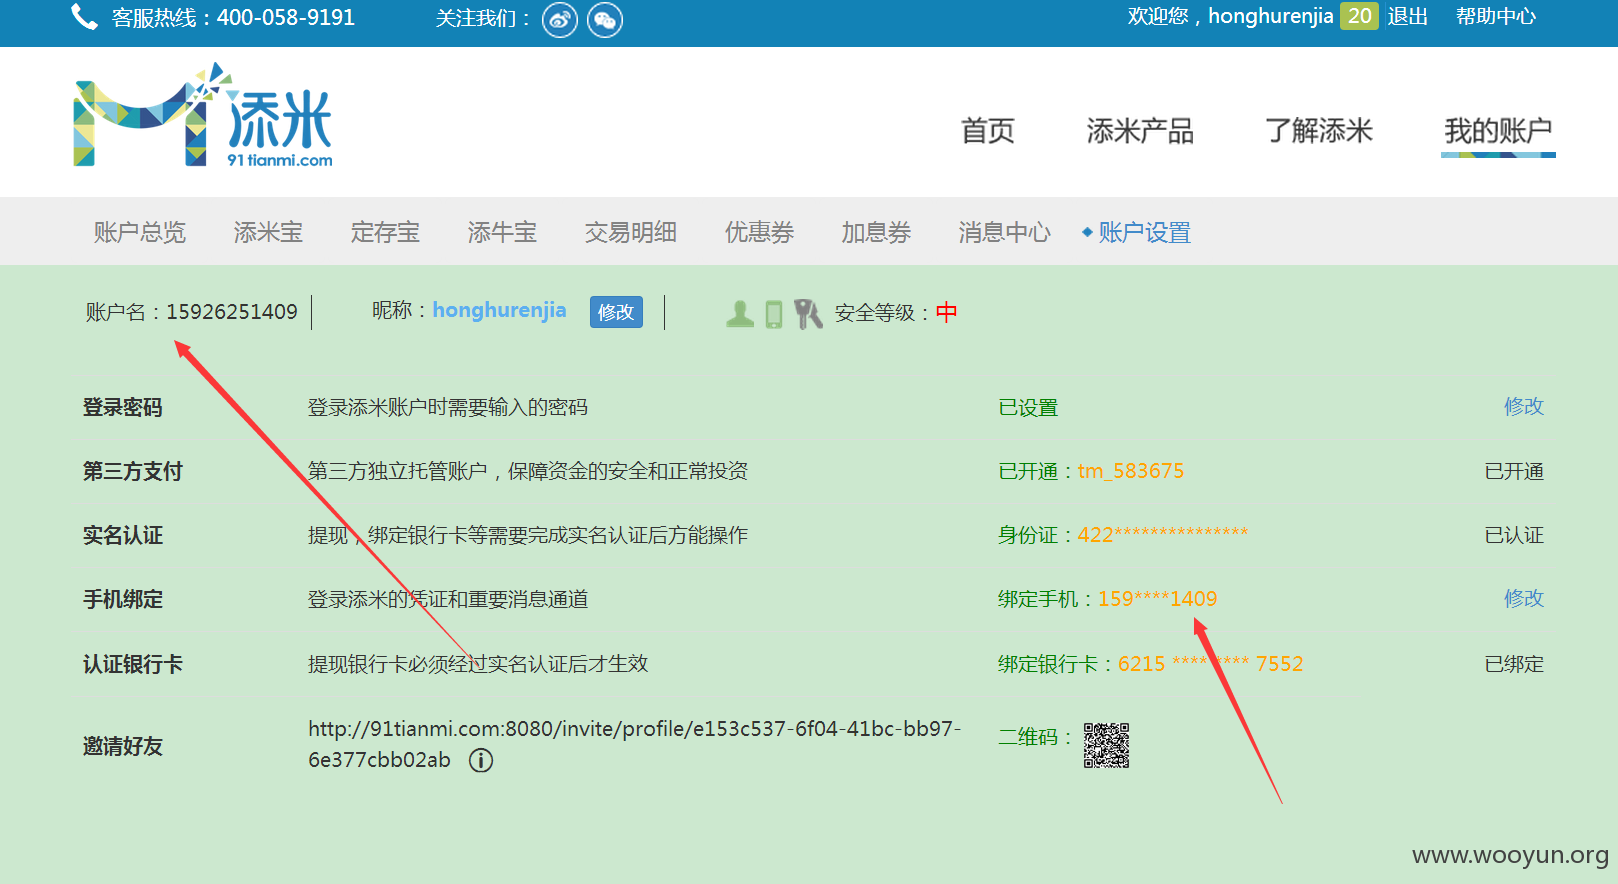This screenshot has width=1618, height=884.
Task: Click the Tianmi 91tianmi.com logo
Action: coord(203,115)
